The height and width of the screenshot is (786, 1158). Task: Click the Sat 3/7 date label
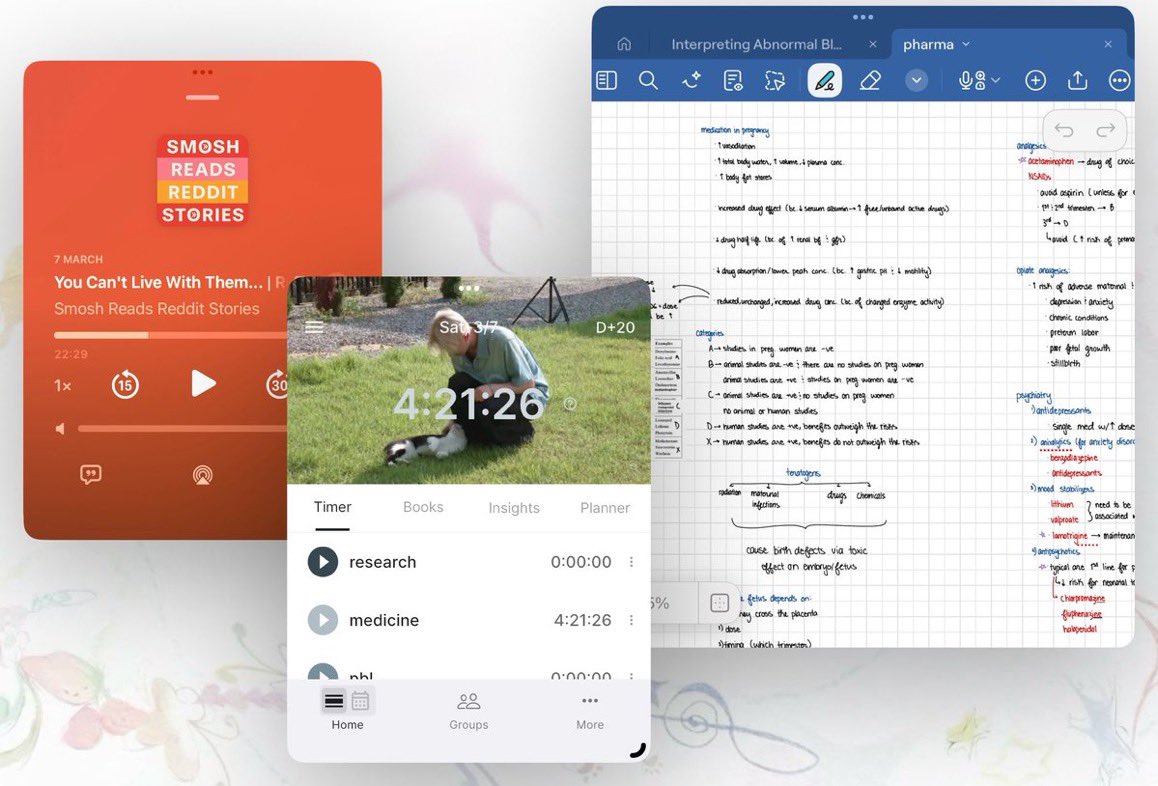tap(467, 327)
